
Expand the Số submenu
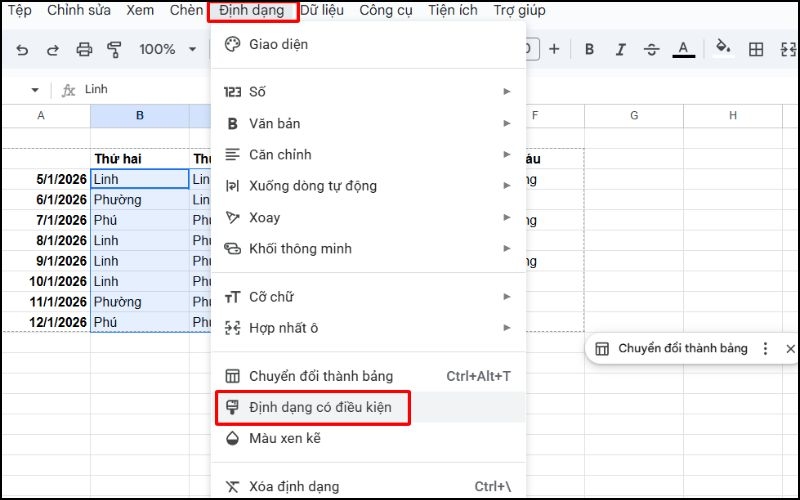(x=368, y=92)
